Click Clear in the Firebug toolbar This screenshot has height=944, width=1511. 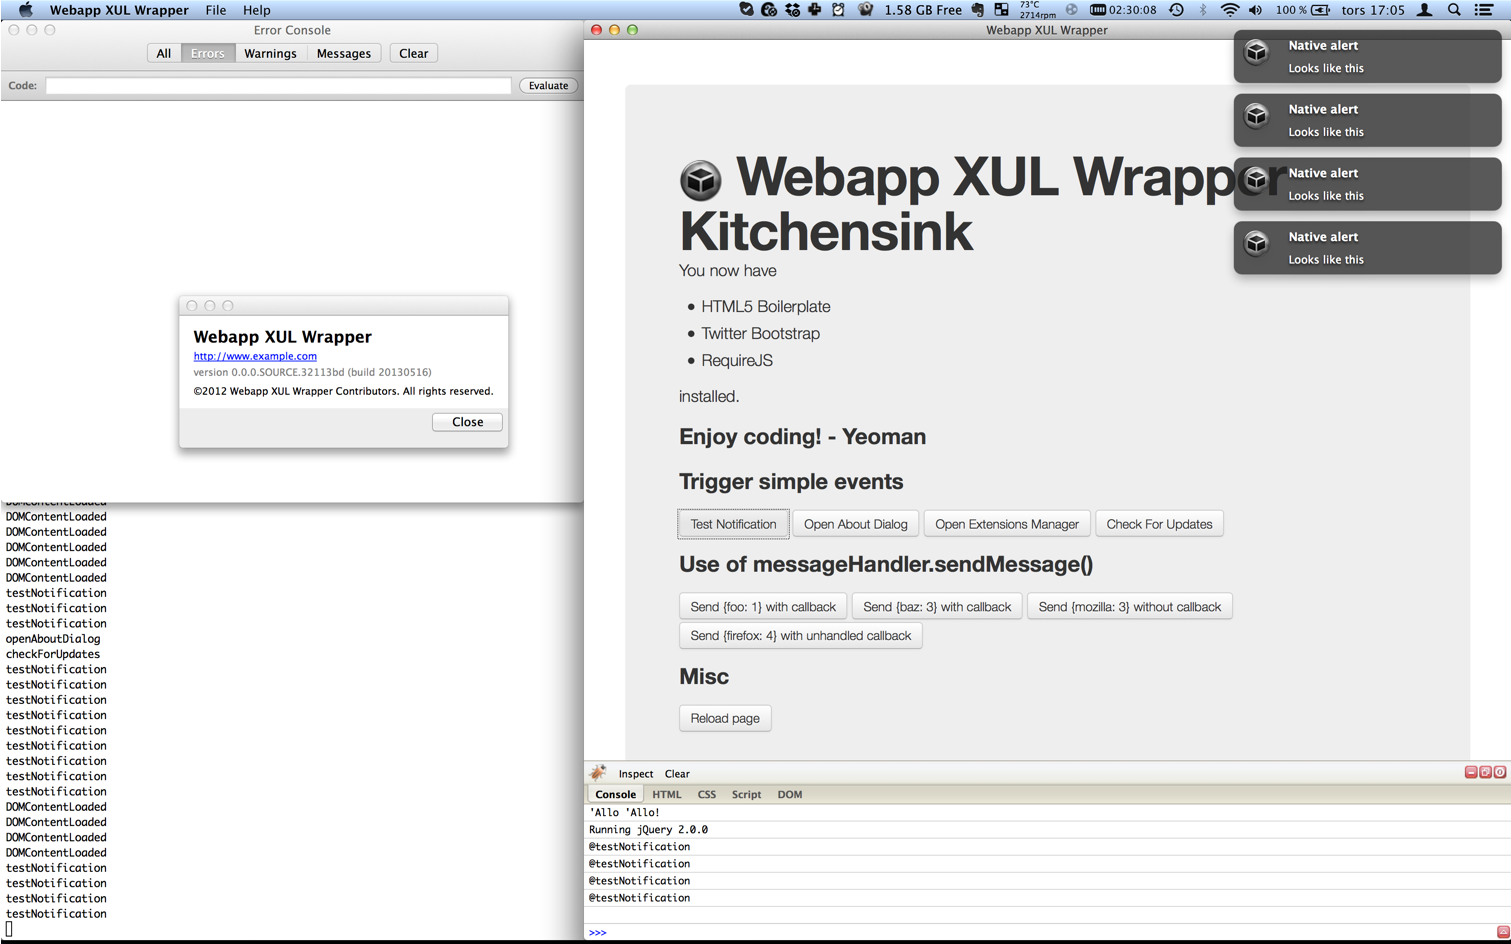(x=677, y=774)
